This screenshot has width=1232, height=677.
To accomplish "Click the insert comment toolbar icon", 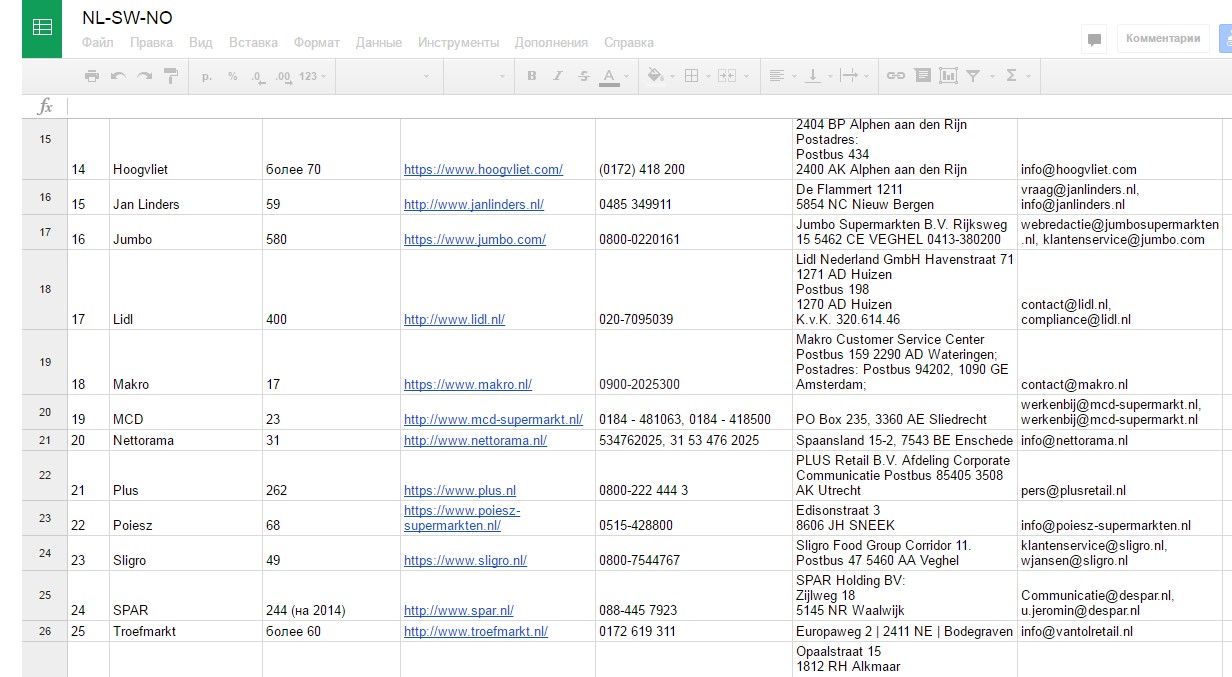I will (x=922, y=76).
